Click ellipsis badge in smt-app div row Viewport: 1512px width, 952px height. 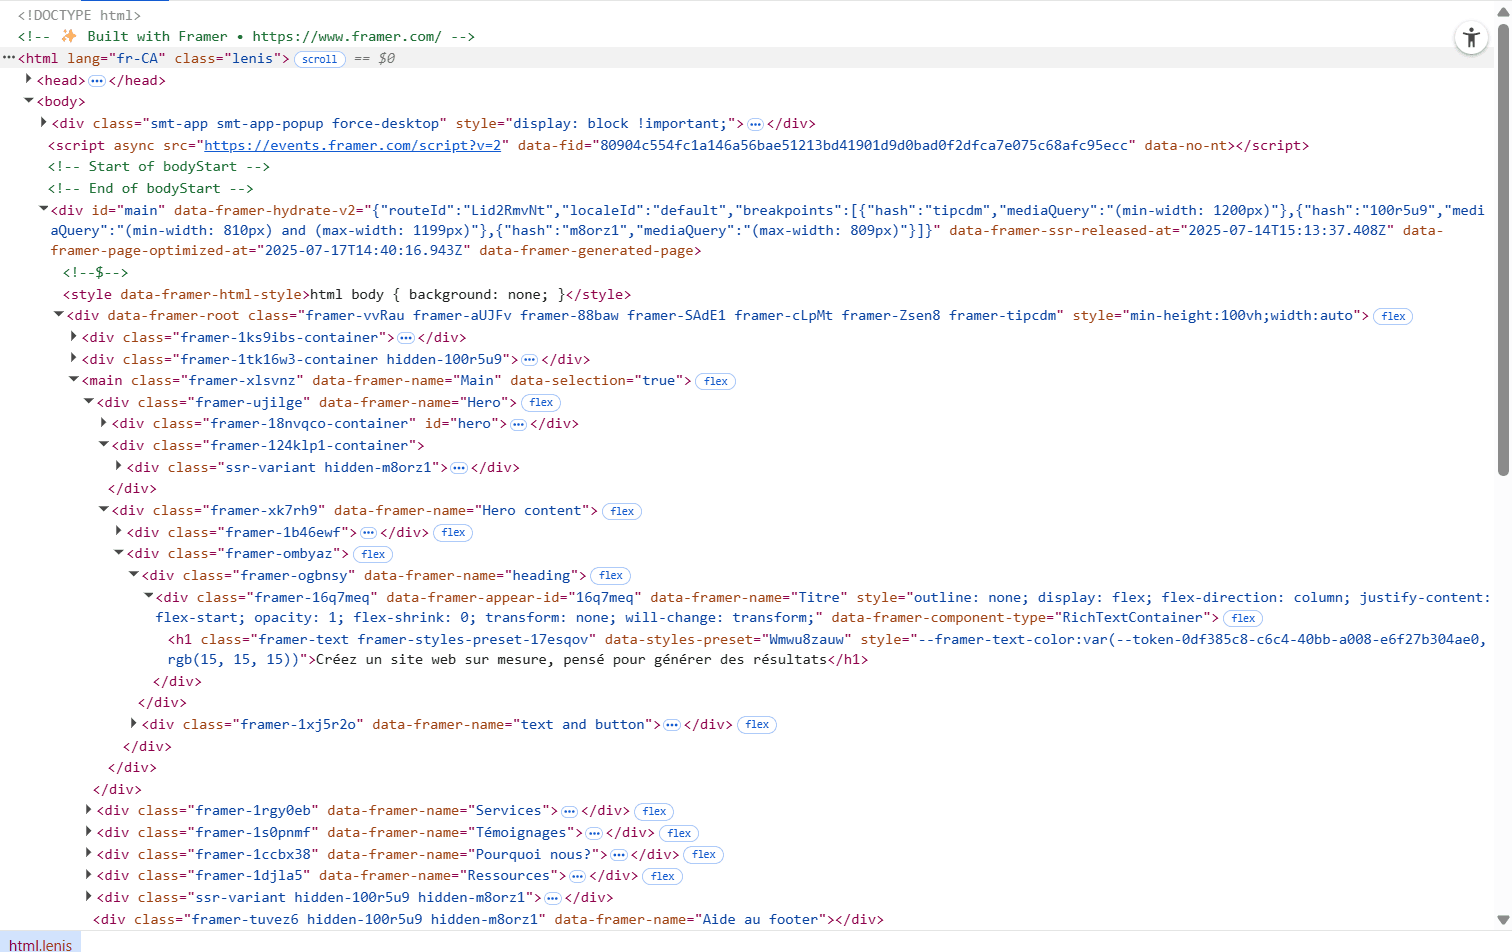coord(756,124)
